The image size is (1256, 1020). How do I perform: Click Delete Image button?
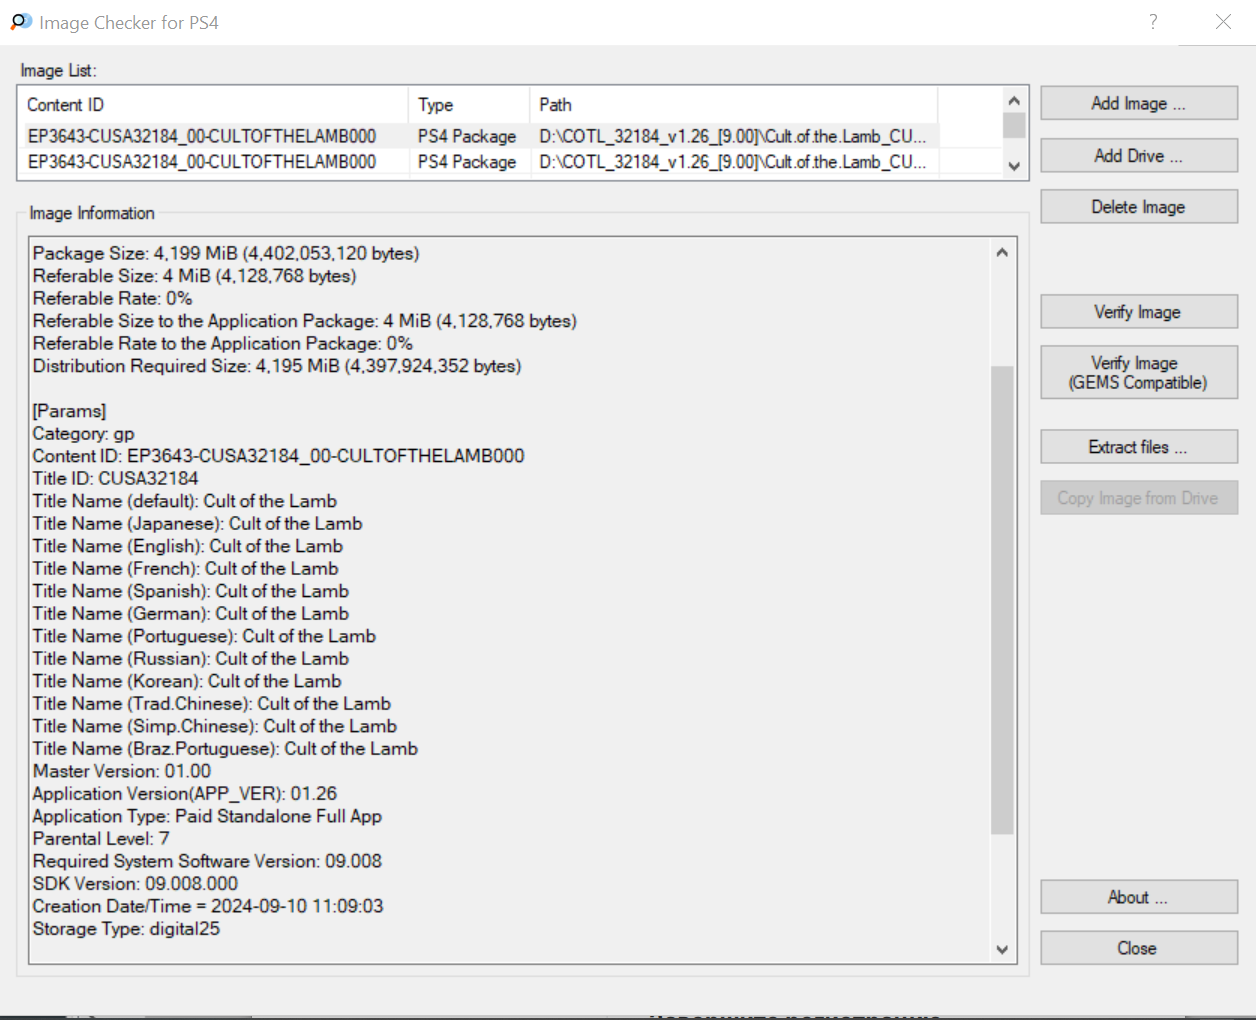(1138, 207)
